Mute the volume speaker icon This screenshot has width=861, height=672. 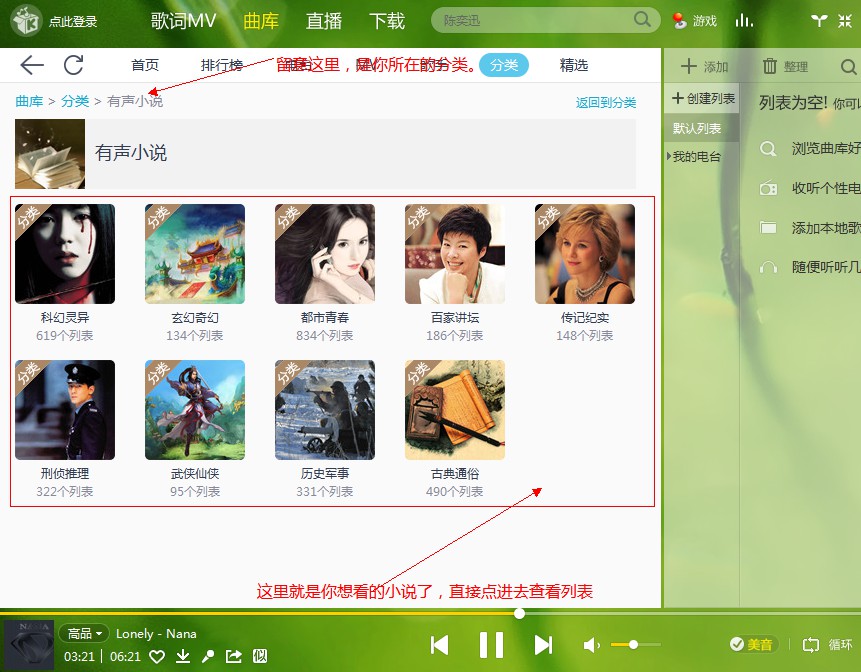pyautogui.click(x=591, y=645)
